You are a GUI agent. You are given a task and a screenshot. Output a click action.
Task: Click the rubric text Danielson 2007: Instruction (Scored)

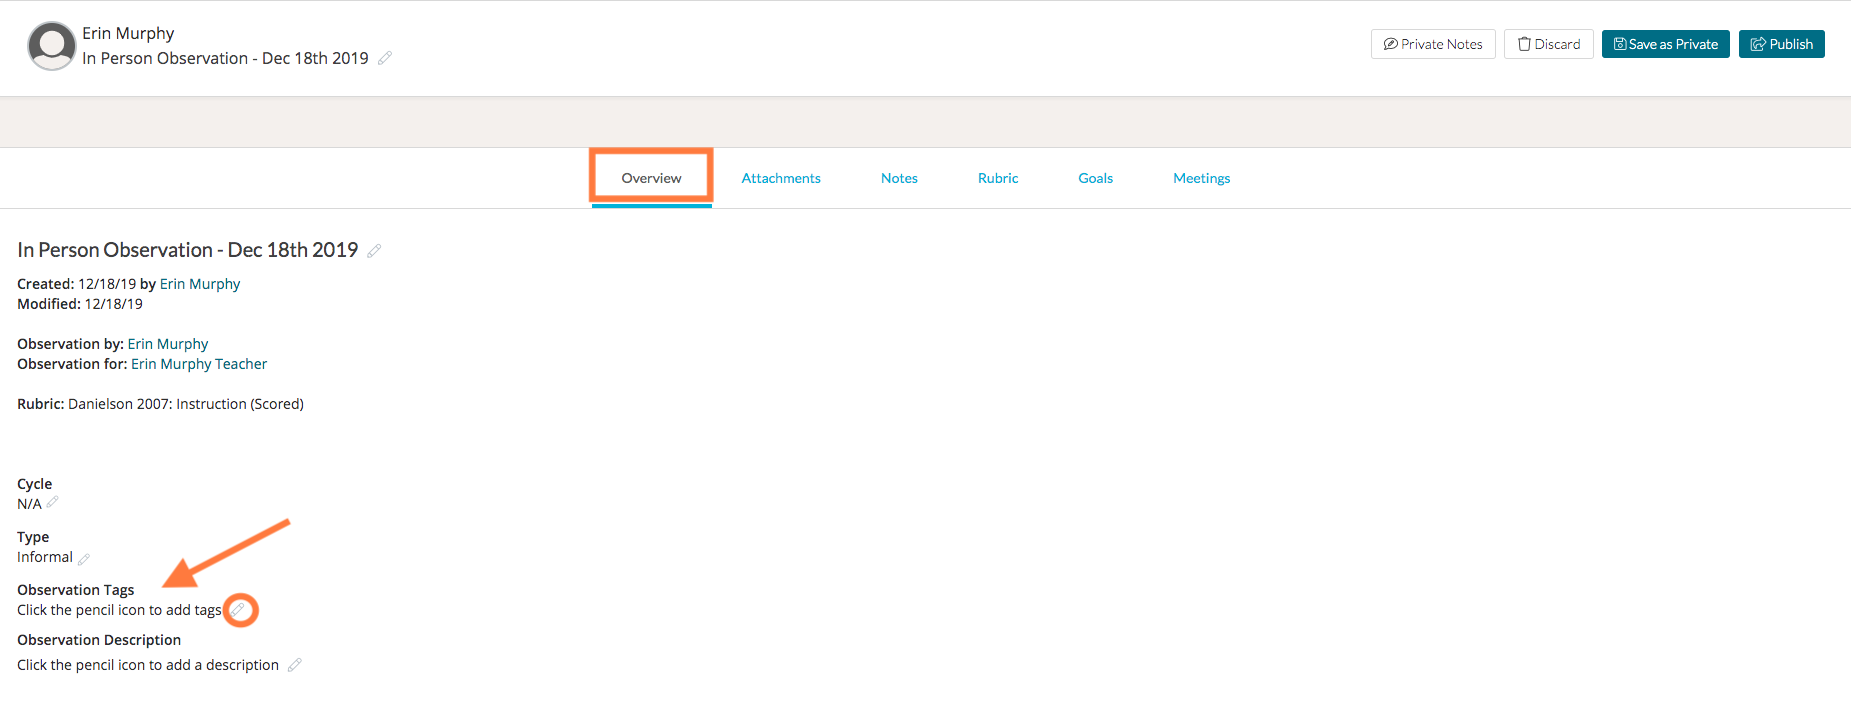186,404
